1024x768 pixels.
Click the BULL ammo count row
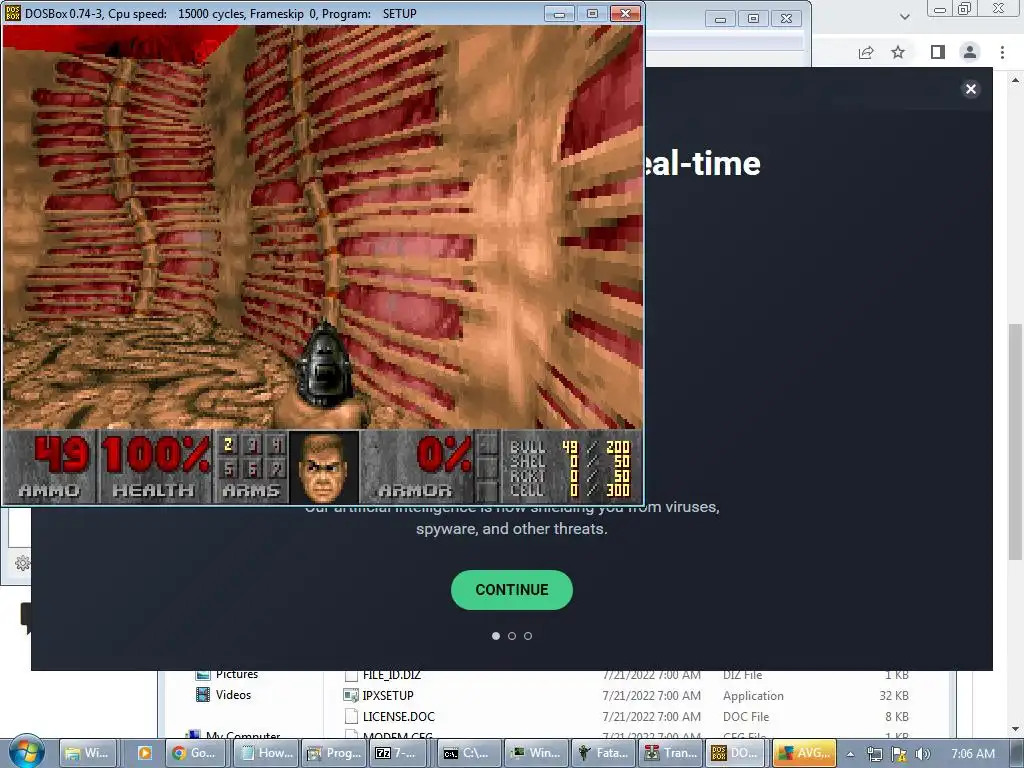point(569,447)
